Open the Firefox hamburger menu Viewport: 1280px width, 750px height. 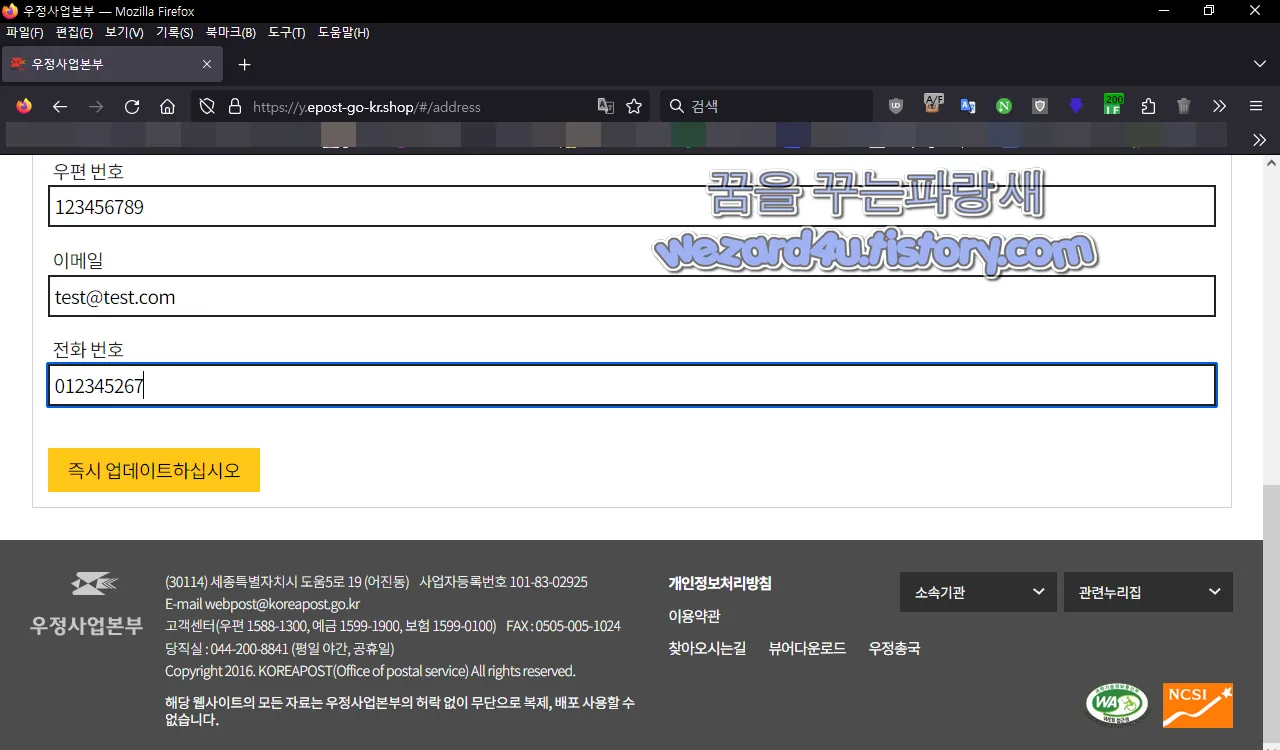coord(1255,105)
